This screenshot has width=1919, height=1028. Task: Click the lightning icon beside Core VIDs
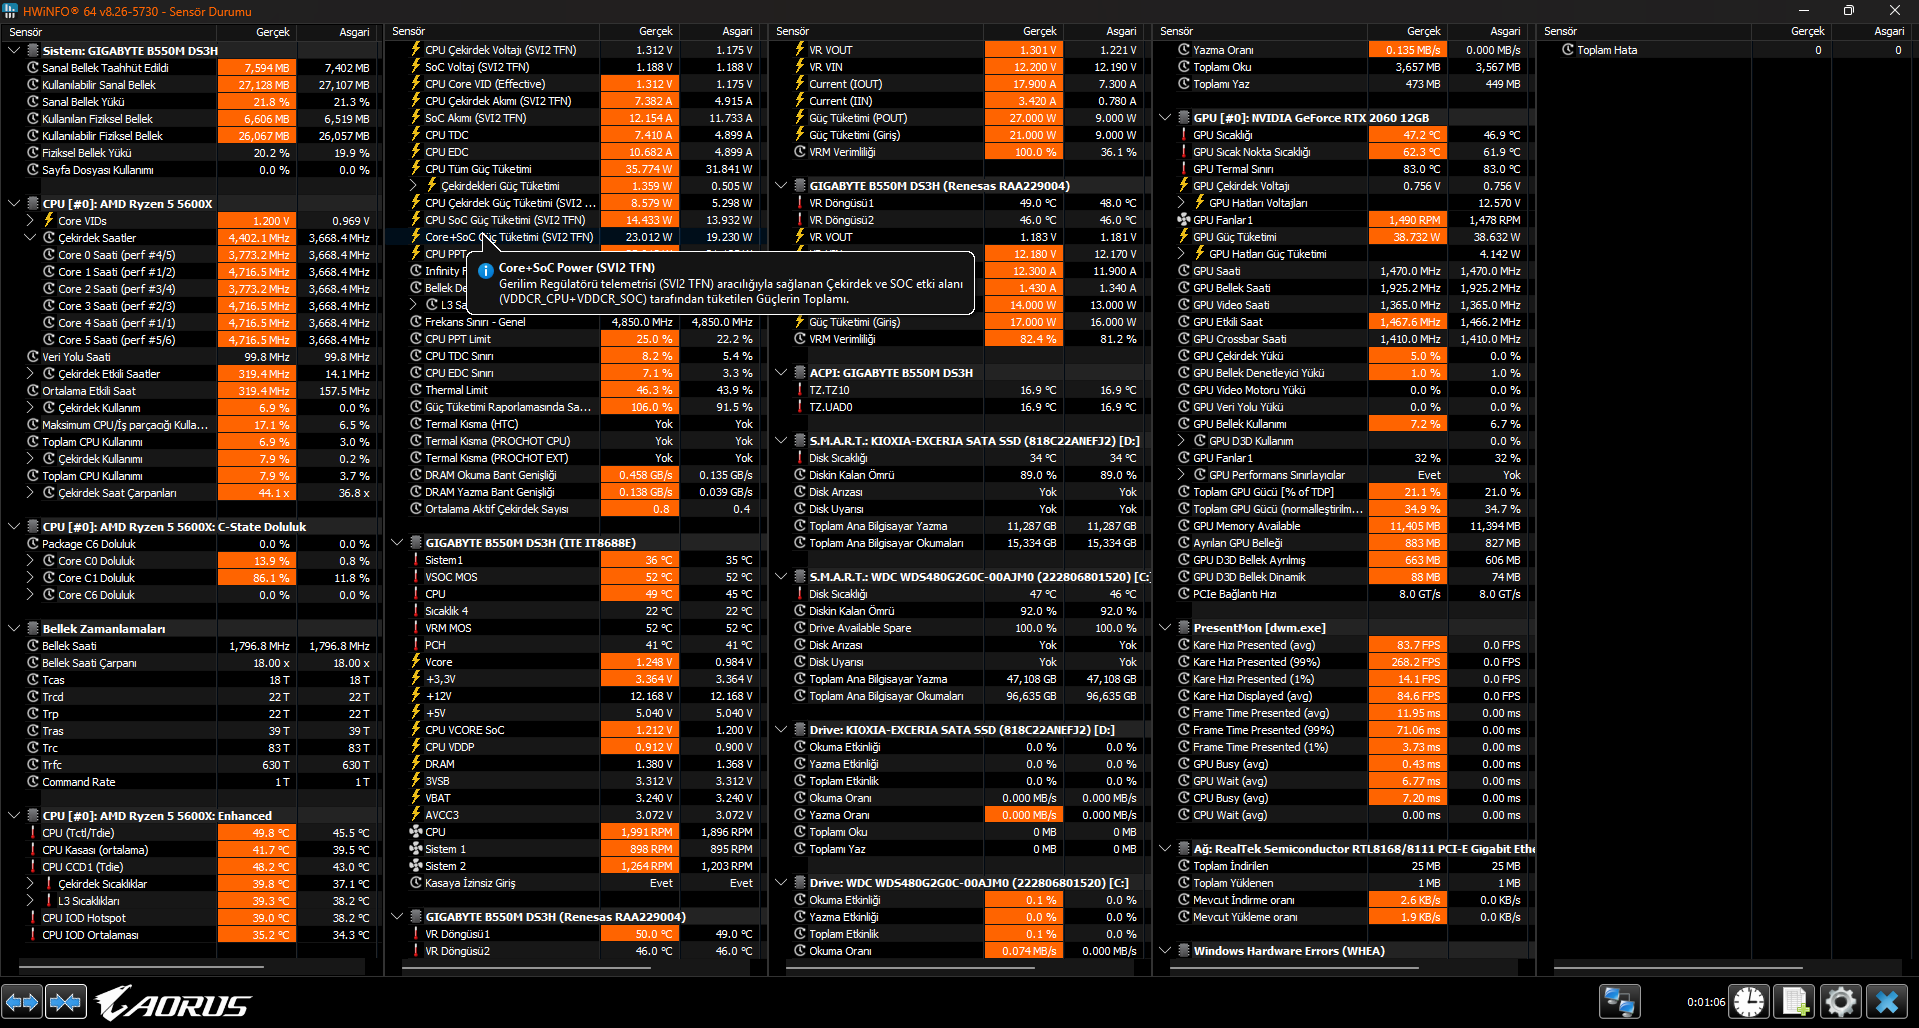coord(49,221)
